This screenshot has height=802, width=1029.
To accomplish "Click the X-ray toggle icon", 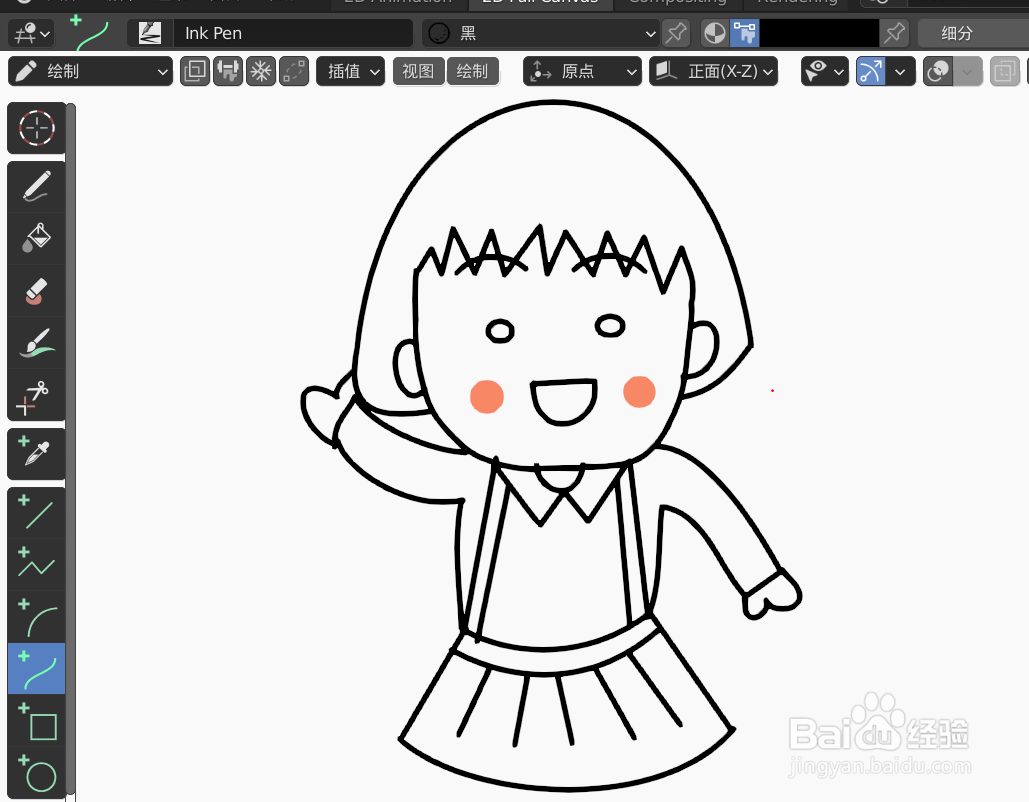I will tap(1004, 71).
